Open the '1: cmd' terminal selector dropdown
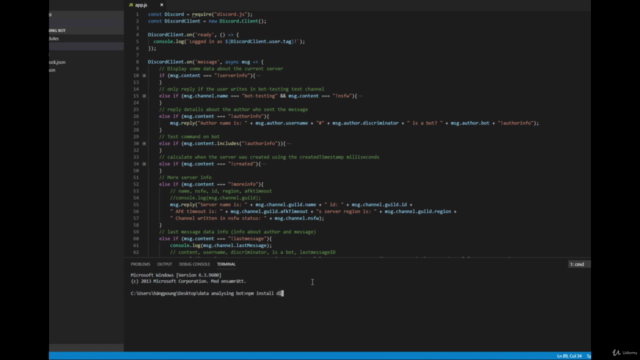Image resolution: width=640 pixels, height=360 pixels. point(579,264)
